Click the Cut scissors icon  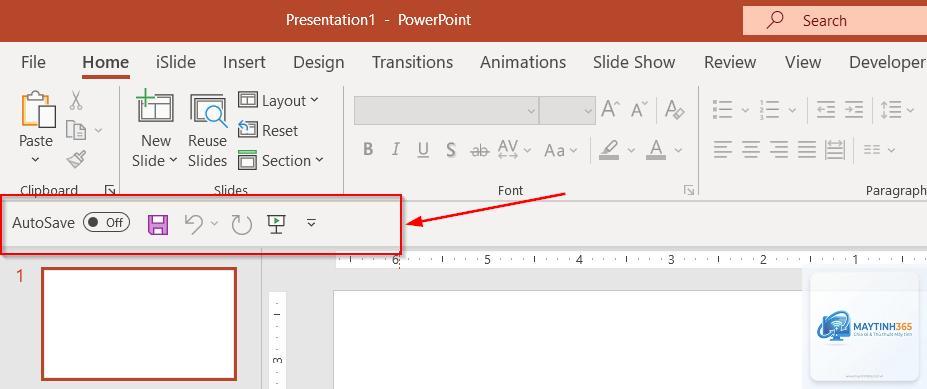[76, 100]
